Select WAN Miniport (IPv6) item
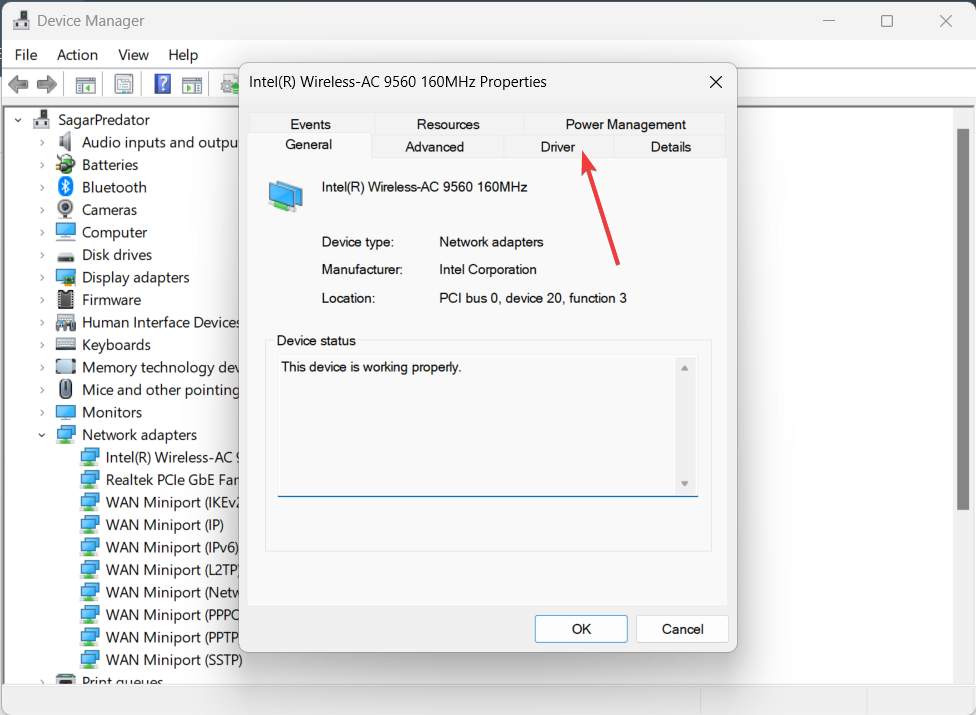Image resolution: width=976 pixels, height=715 pixels. pyautogui.click(x=159, y=547)
